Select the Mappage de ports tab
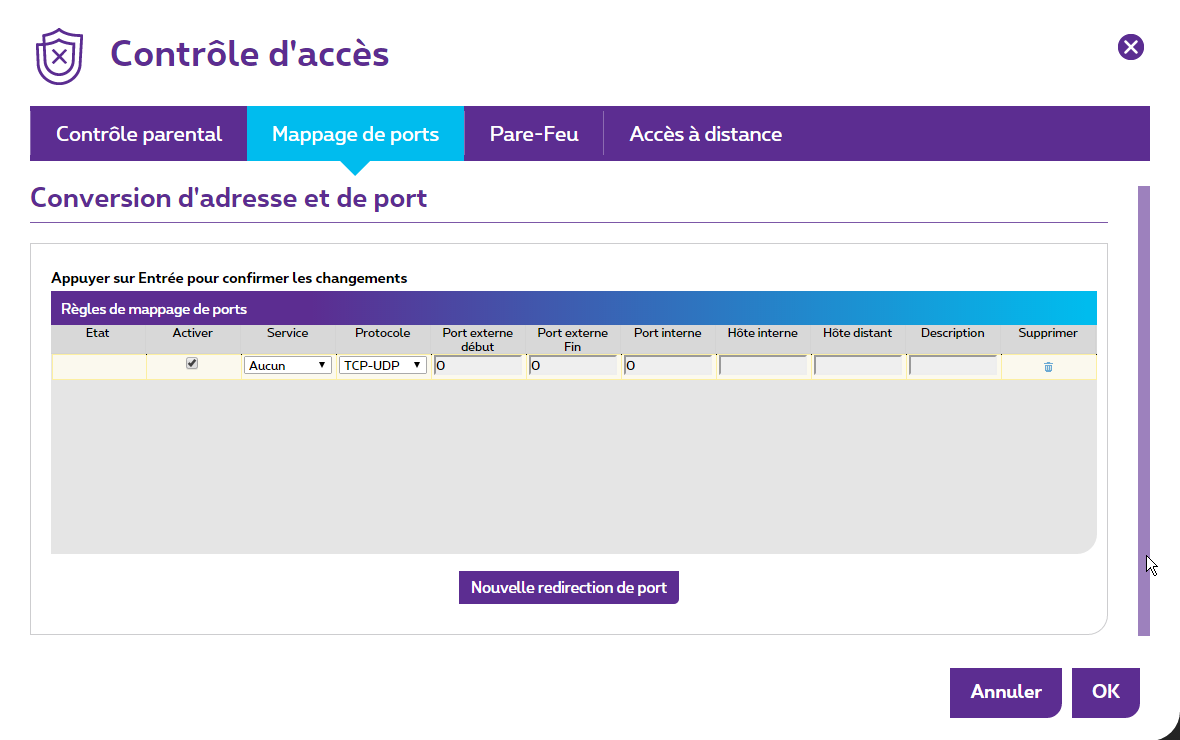The image size is (1180, 740). pos(355,134)
